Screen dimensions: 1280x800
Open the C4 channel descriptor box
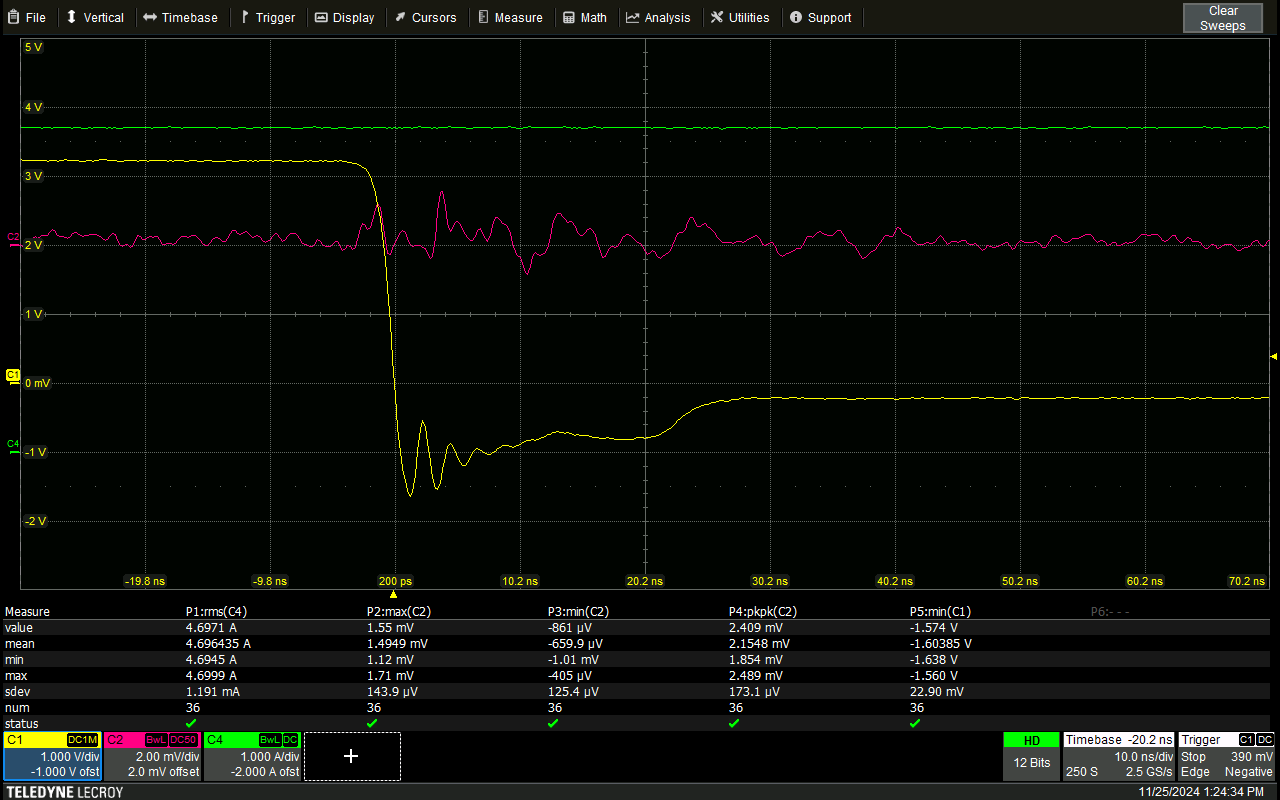252,756
